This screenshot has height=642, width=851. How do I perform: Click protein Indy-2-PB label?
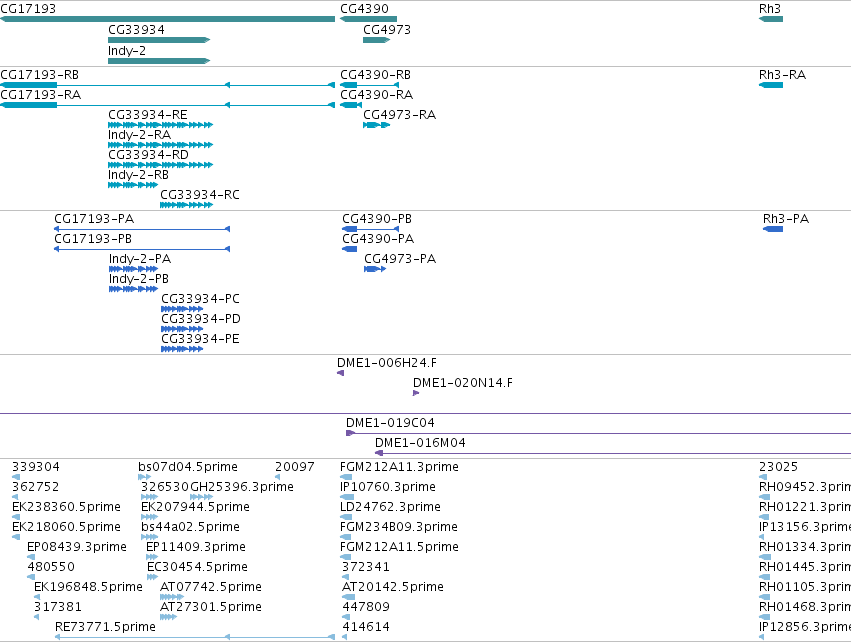click(x=139, y=279)
